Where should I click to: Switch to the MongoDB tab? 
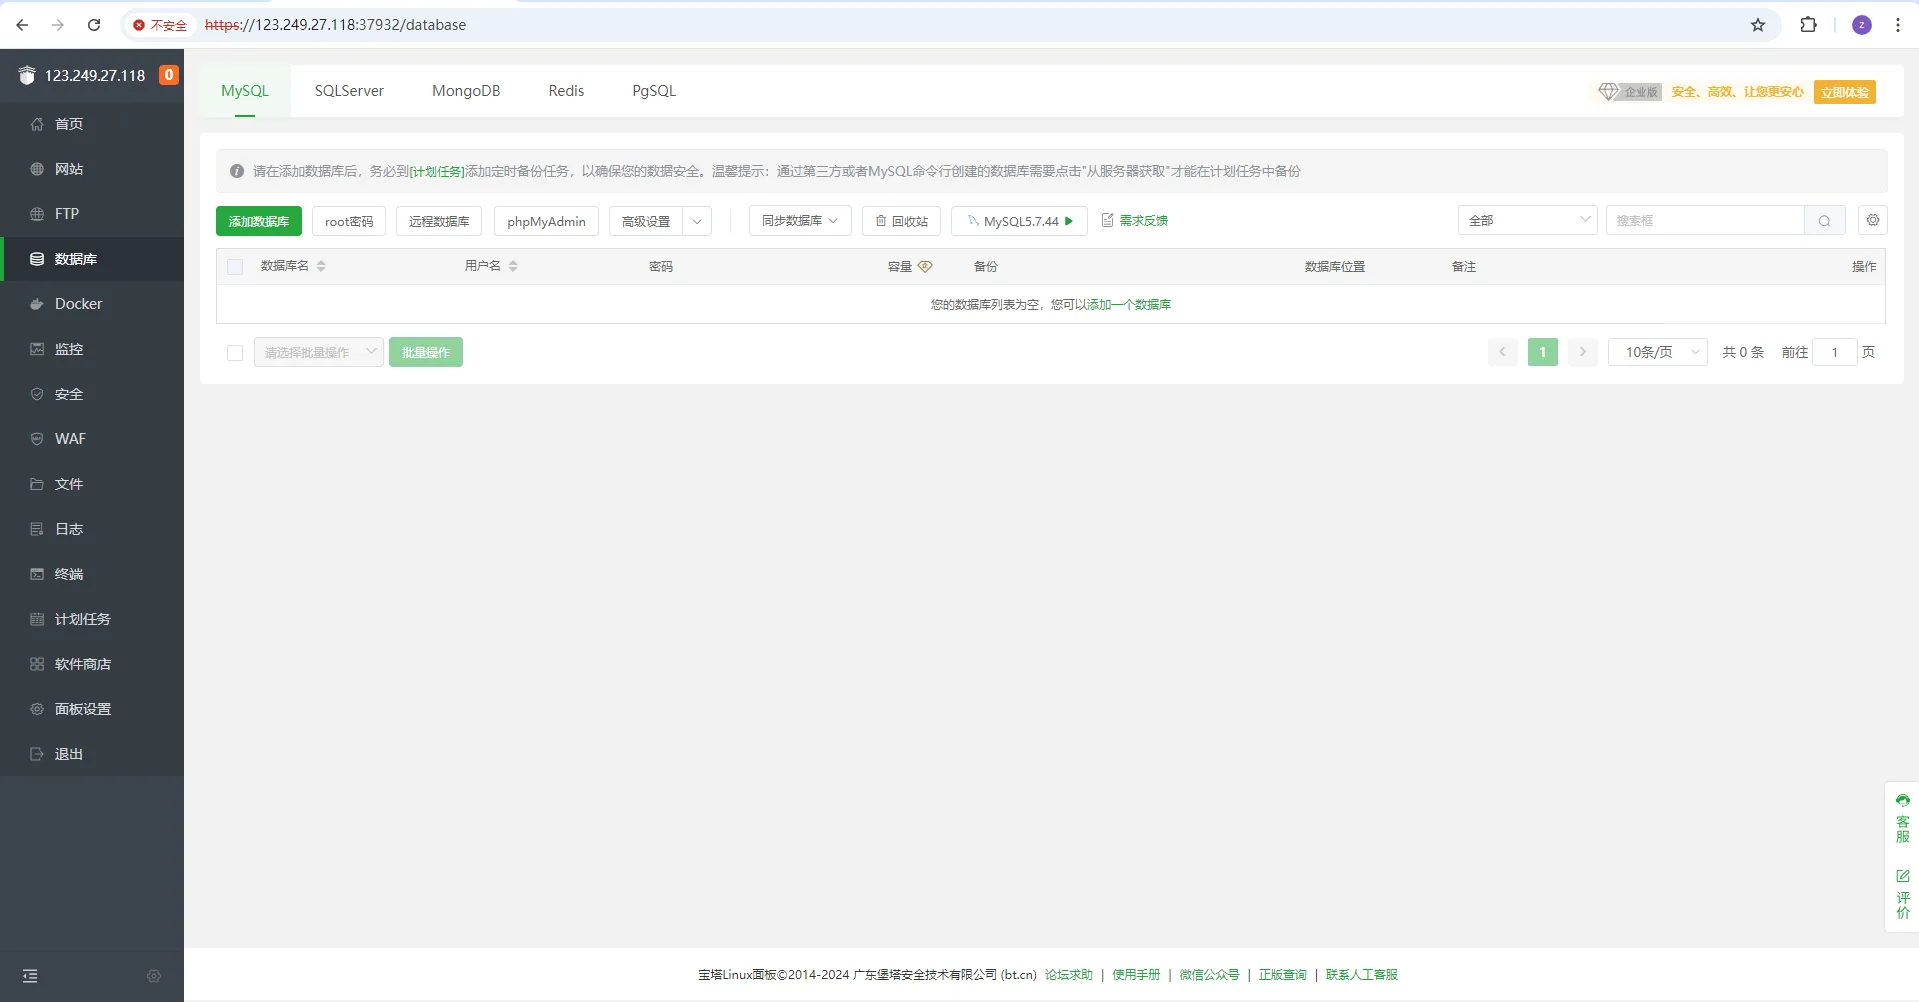coord(466,91)
